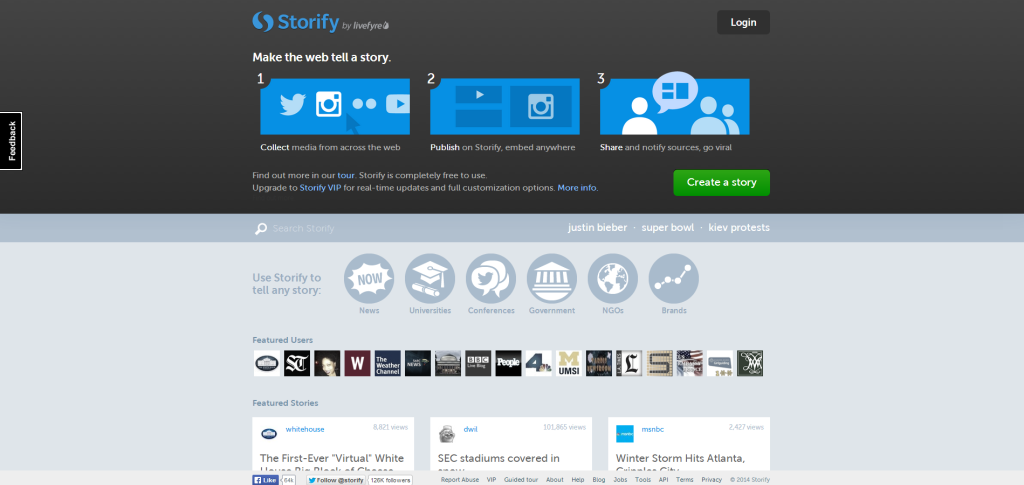Open Winter Storm Hits Atlanta story
1024x485 pixels.
680,464
